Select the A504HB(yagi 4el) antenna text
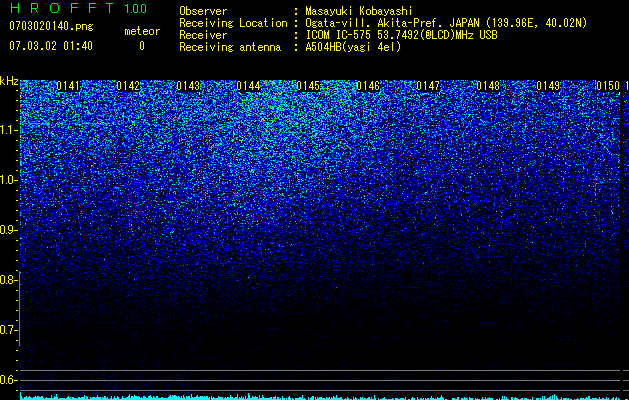629x400 pixels. coord(353,47)
